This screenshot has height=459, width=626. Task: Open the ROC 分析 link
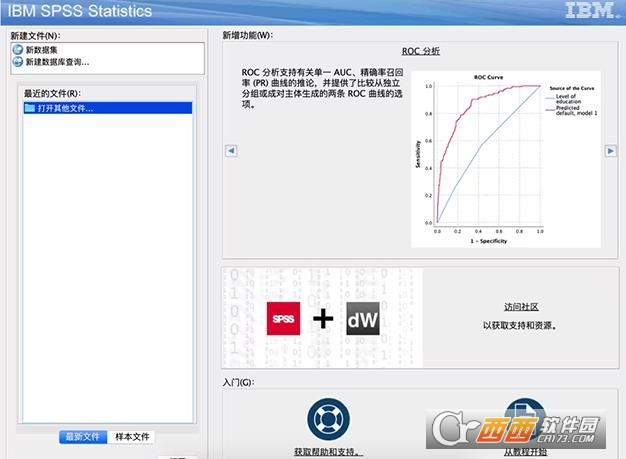click(420, 51)
